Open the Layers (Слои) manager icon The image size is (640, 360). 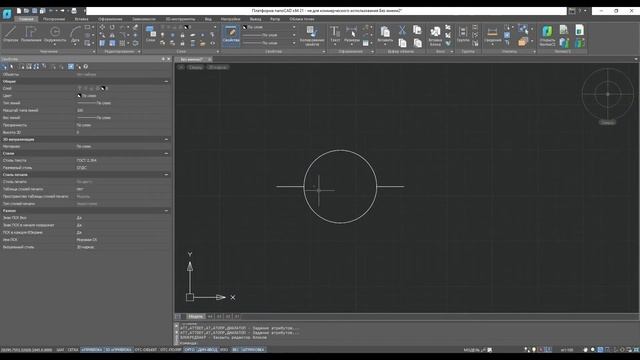pyautogui.click(x=150, y=33)
